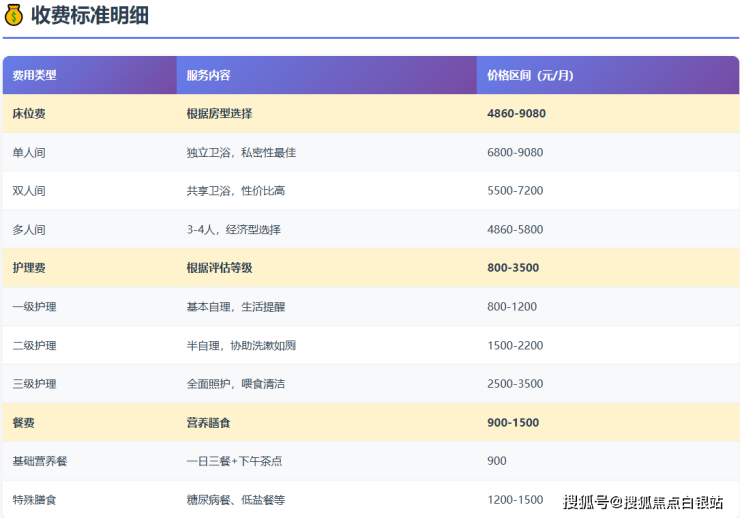Click the 特殊膳食 row label
740x518 pixels.
pyautogui.click(x=34, y=500)
